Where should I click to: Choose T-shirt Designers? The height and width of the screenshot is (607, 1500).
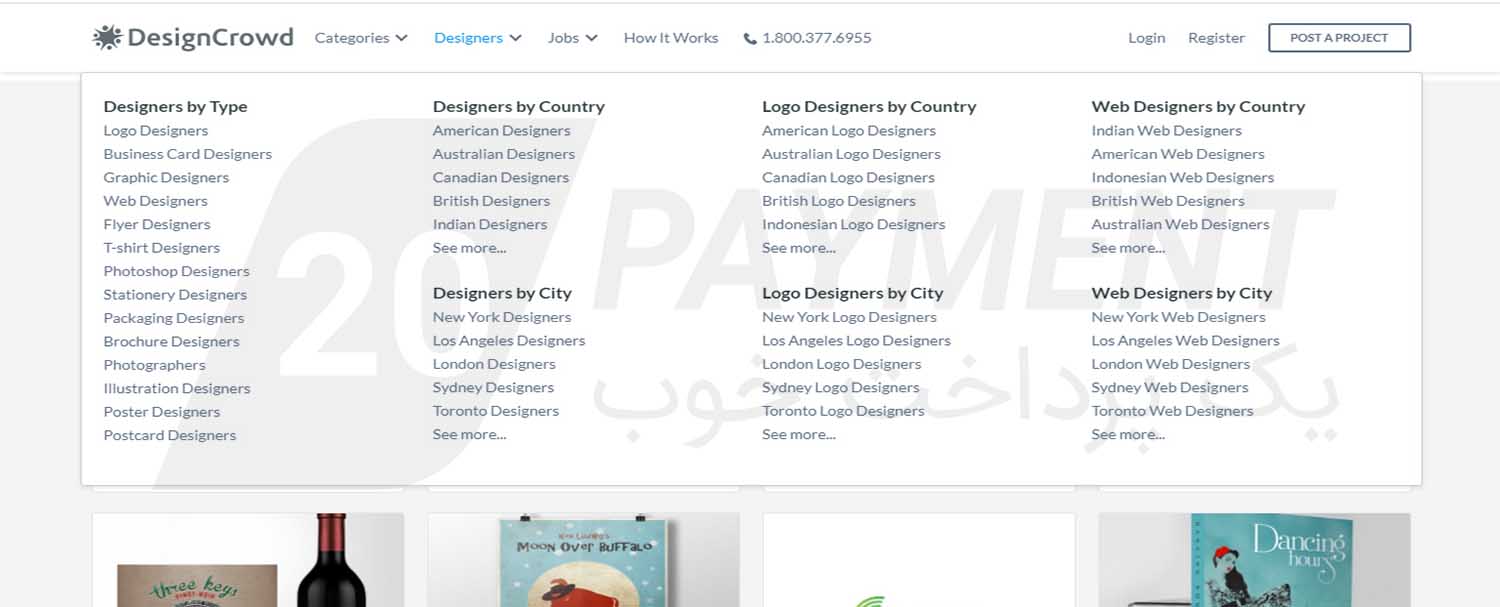161,248
